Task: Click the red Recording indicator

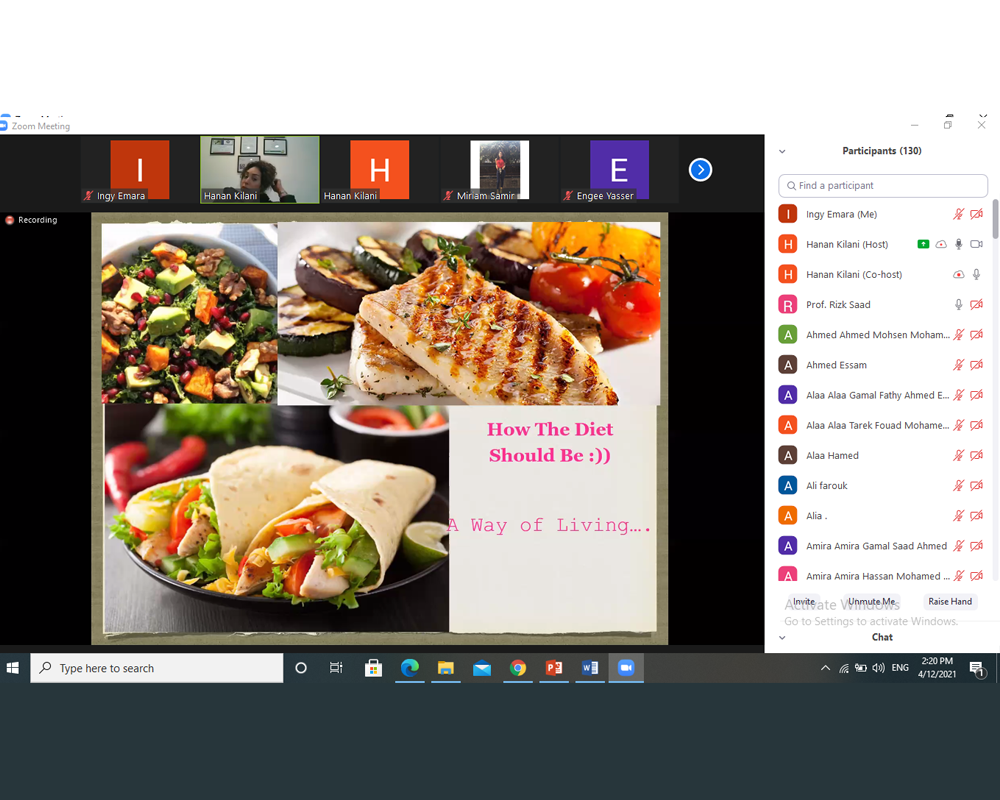Action: point(32,220)
